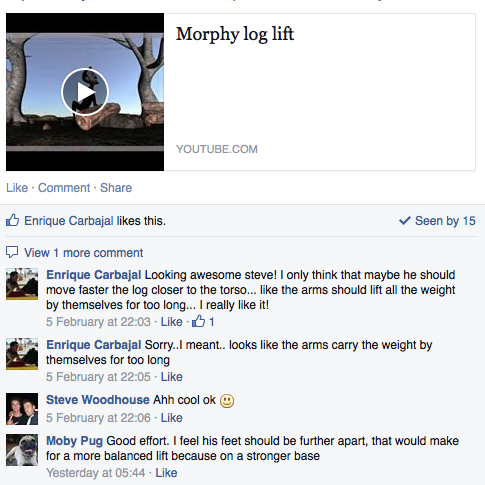Viewport: 485px width, 485px height.
Task: Like Enrique's 22:05 follow-up comment
Action: pos(172,377)
